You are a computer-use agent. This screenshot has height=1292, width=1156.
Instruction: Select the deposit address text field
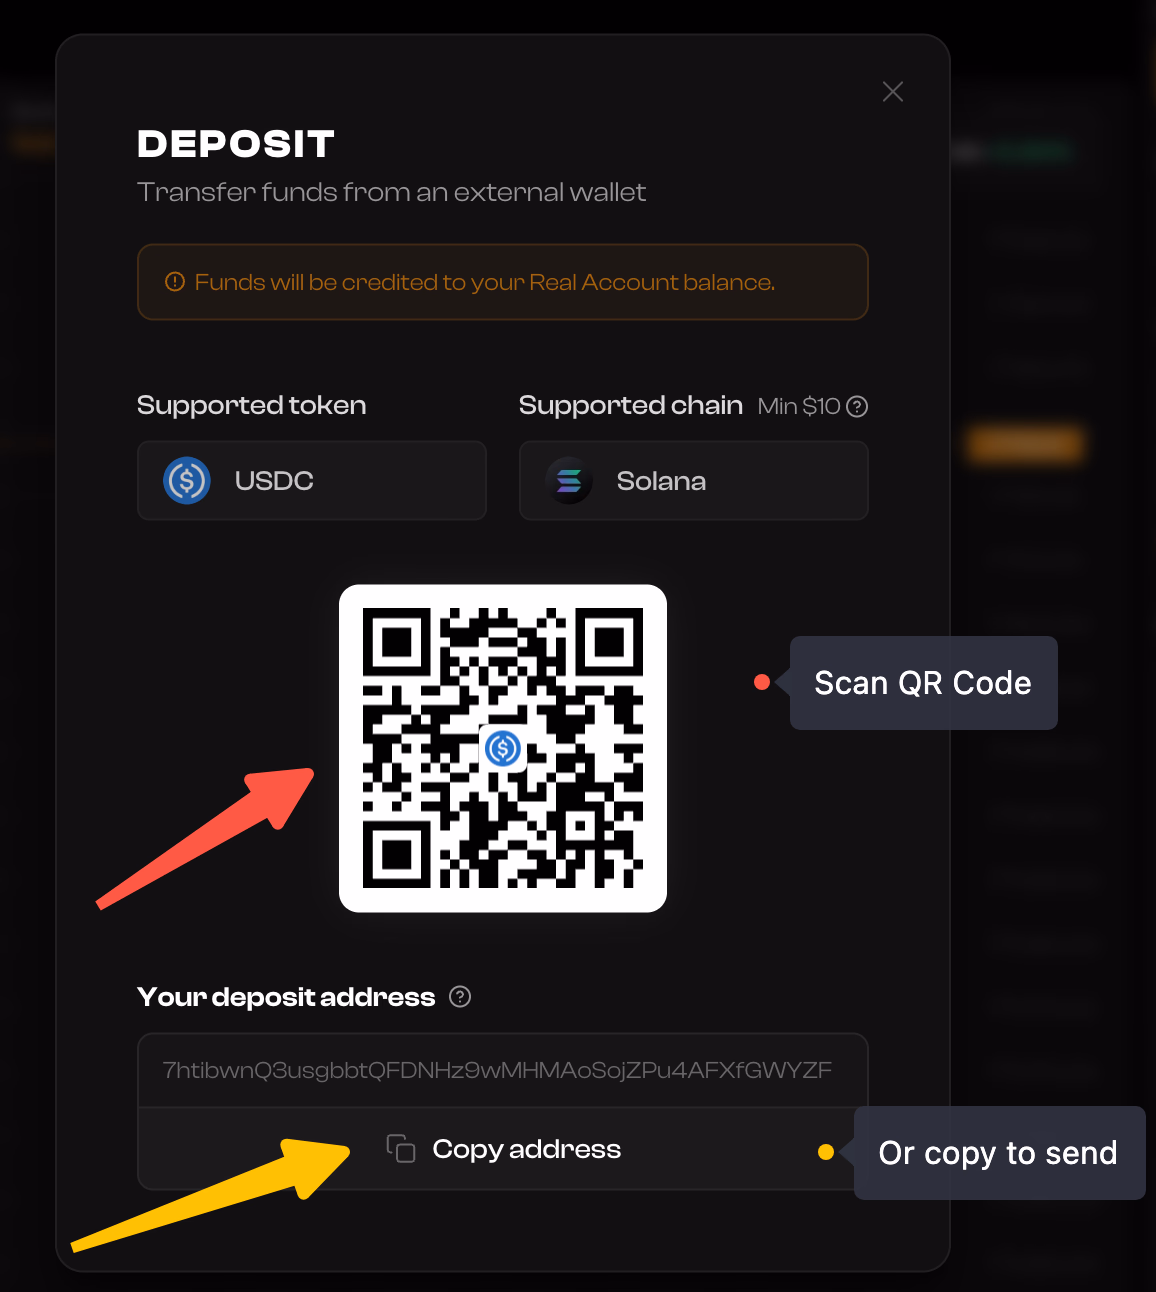tap(503, 1070)
